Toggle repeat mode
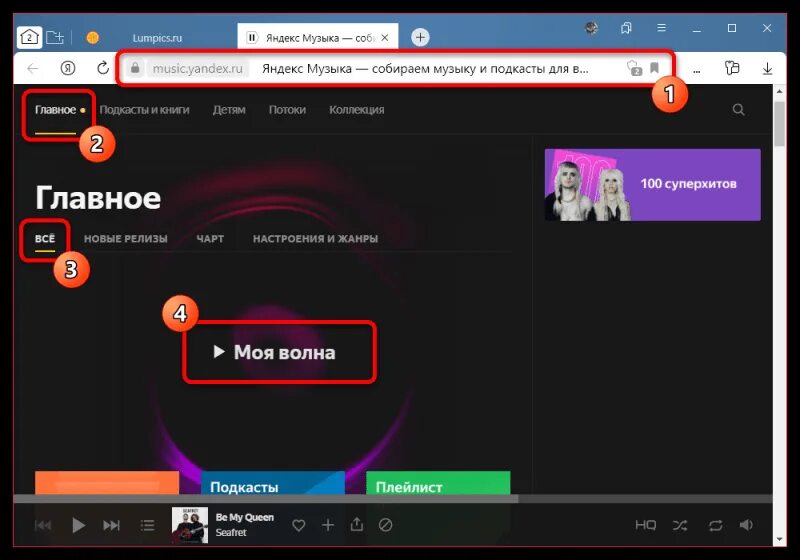Screen dimensions: 800x560 coord(715,525)
